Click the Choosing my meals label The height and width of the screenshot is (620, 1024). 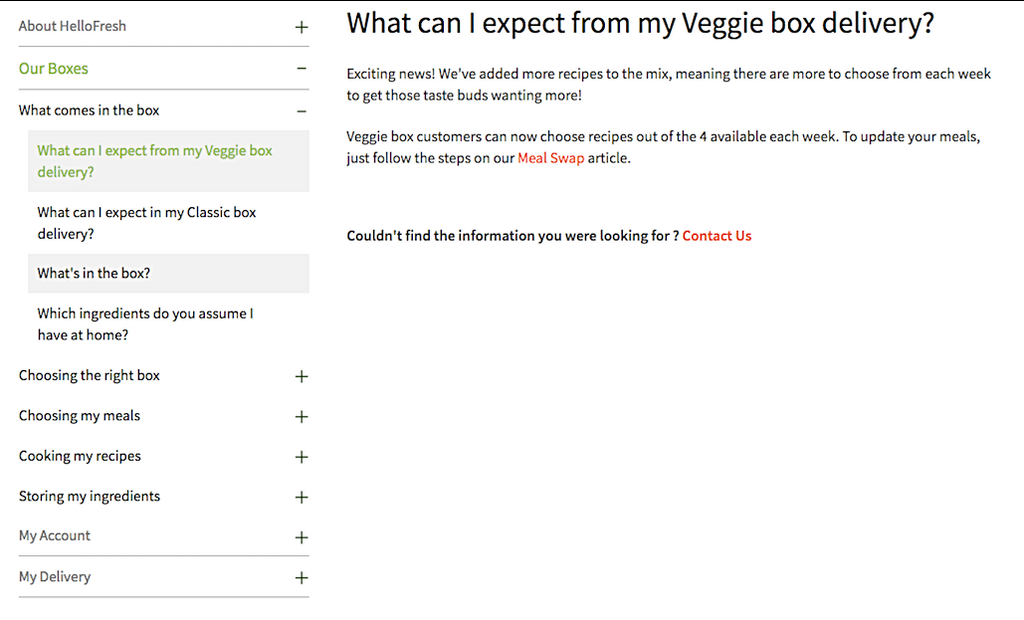click(79, 416)
